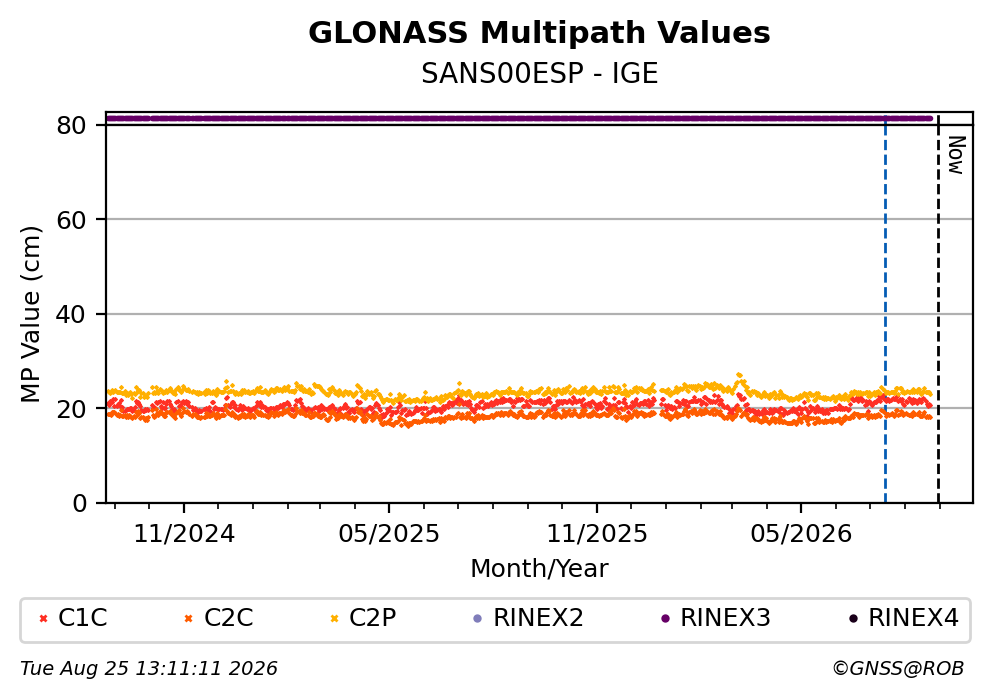Click the y-axis value 40
The height and width of the screenshot is (699, 993).
[x=71, y=315]
